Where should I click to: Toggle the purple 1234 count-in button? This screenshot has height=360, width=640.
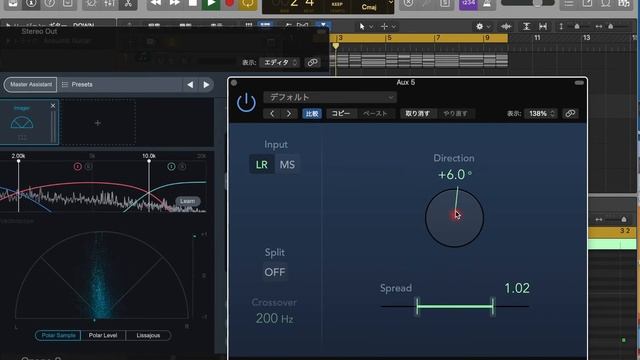[468, 3]
